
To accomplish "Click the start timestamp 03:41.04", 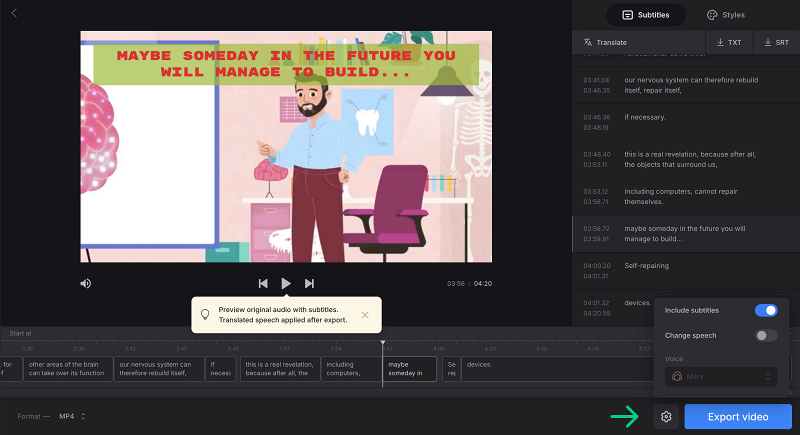I will pyautogui.click(x=596, y=80).
